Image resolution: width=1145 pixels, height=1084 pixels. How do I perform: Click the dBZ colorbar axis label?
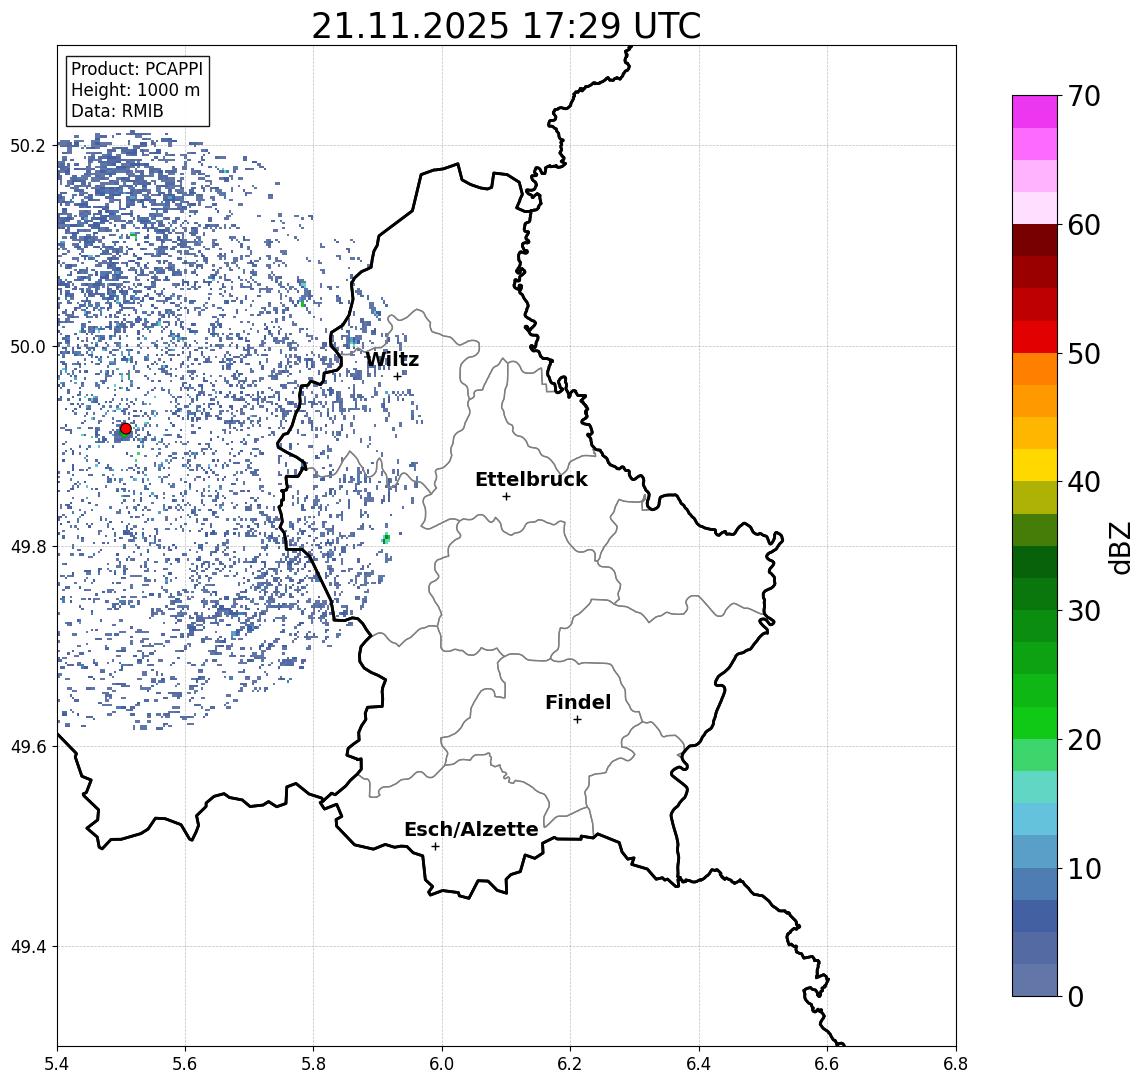point(1119,547)
